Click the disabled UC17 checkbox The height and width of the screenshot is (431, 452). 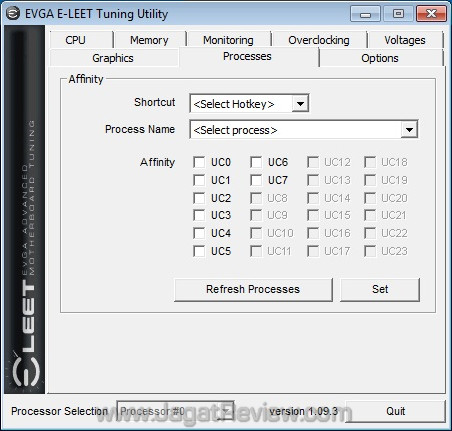313,251
